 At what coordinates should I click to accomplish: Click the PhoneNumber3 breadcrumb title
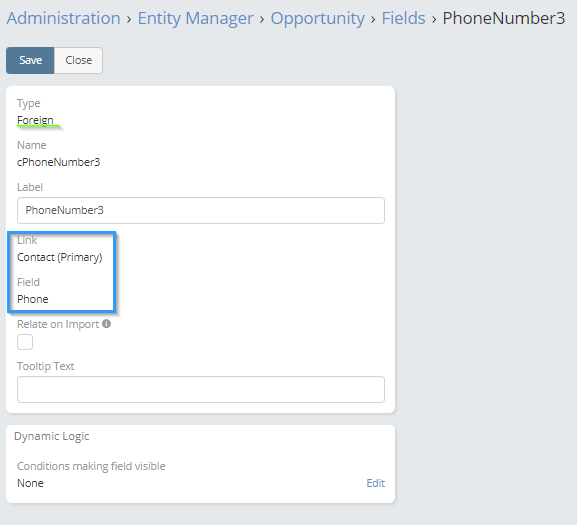[x=504, y=18]
